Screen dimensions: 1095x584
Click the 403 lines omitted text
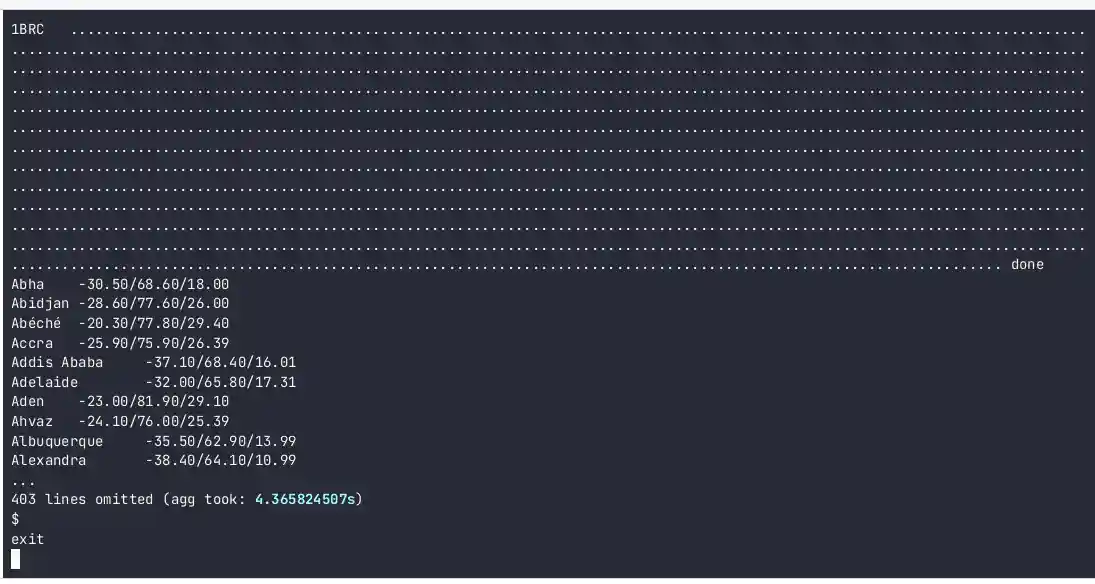pyautogui.click(x=82, y=499)
